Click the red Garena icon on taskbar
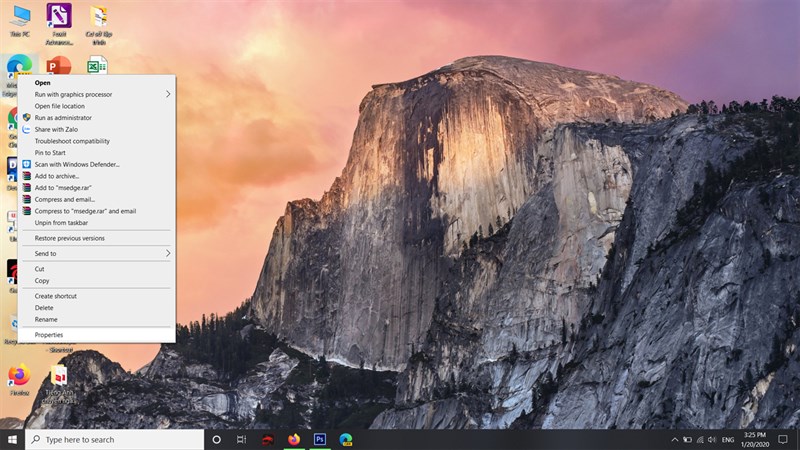The width and height of the screenshot is (800, 450). point(268,439)
